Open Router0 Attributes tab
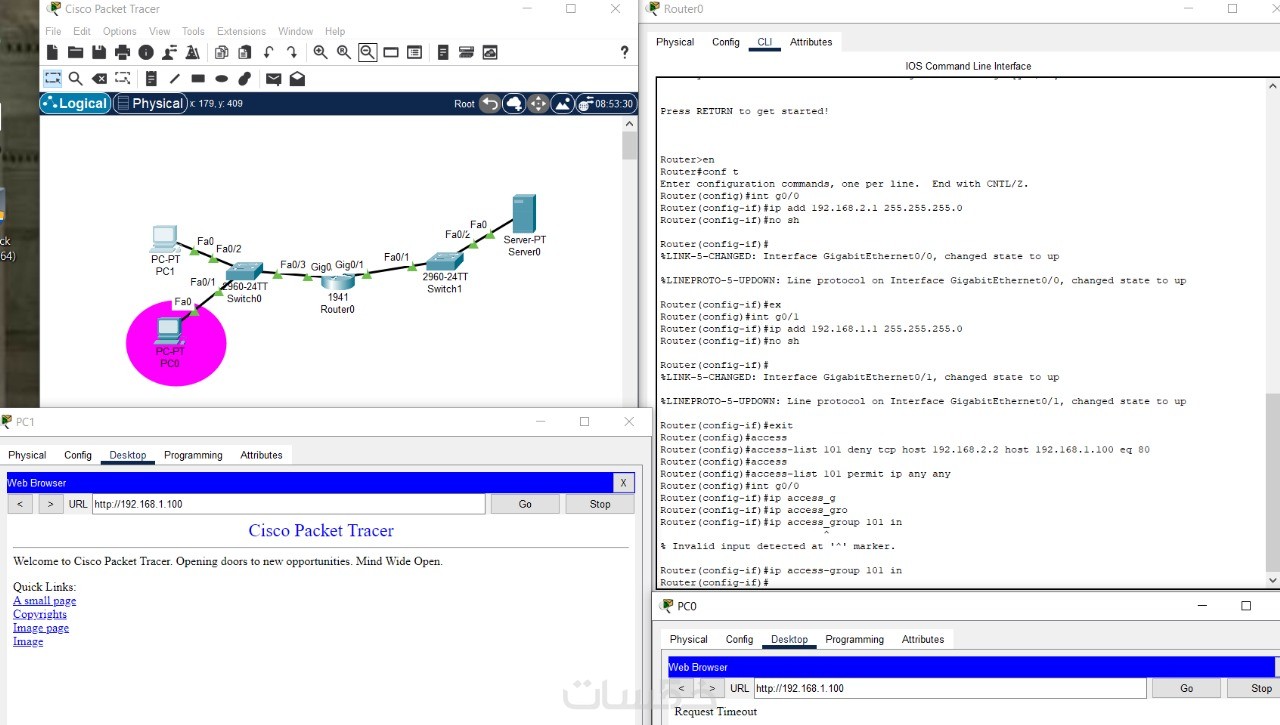The height and width of the screenshot is (725, 1280). (x=811, y=42)
